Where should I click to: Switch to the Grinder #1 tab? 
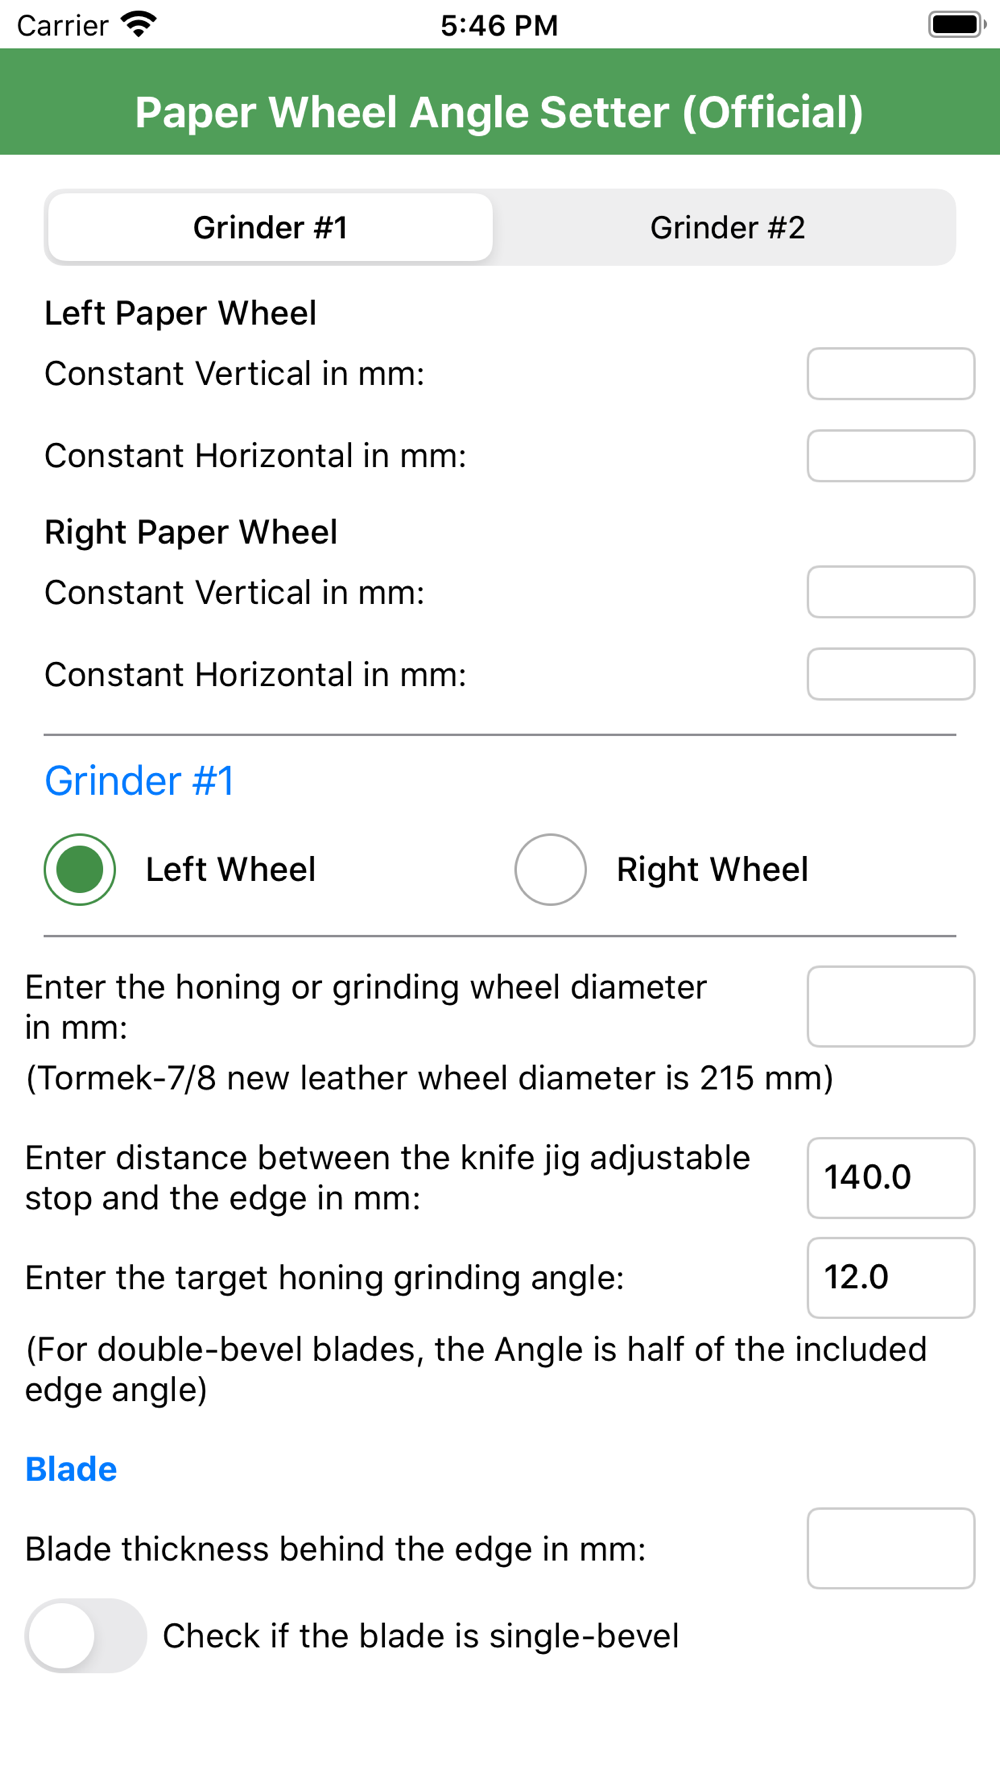[x=270, y=228]
